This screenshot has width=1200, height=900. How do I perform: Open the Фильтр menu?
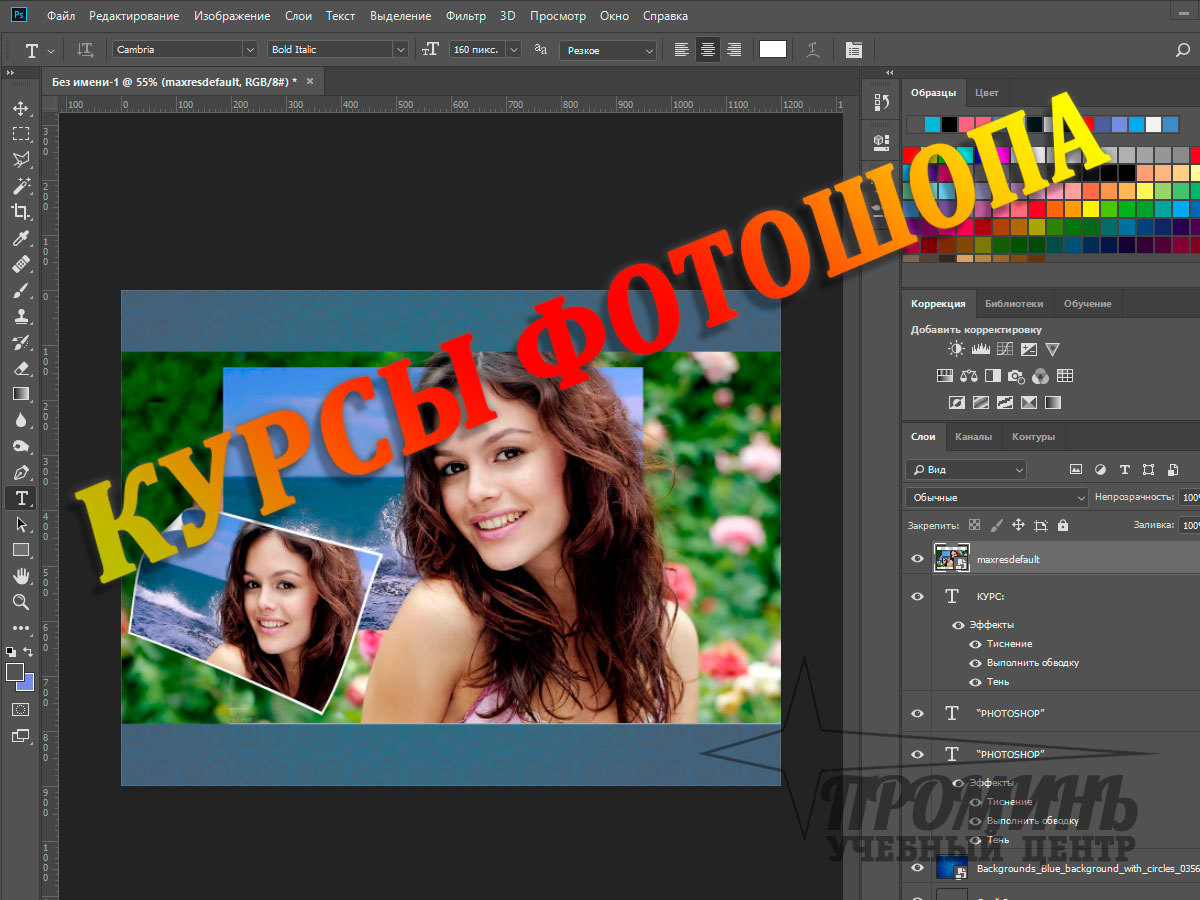pyautogui.click(x=466, y=16)
